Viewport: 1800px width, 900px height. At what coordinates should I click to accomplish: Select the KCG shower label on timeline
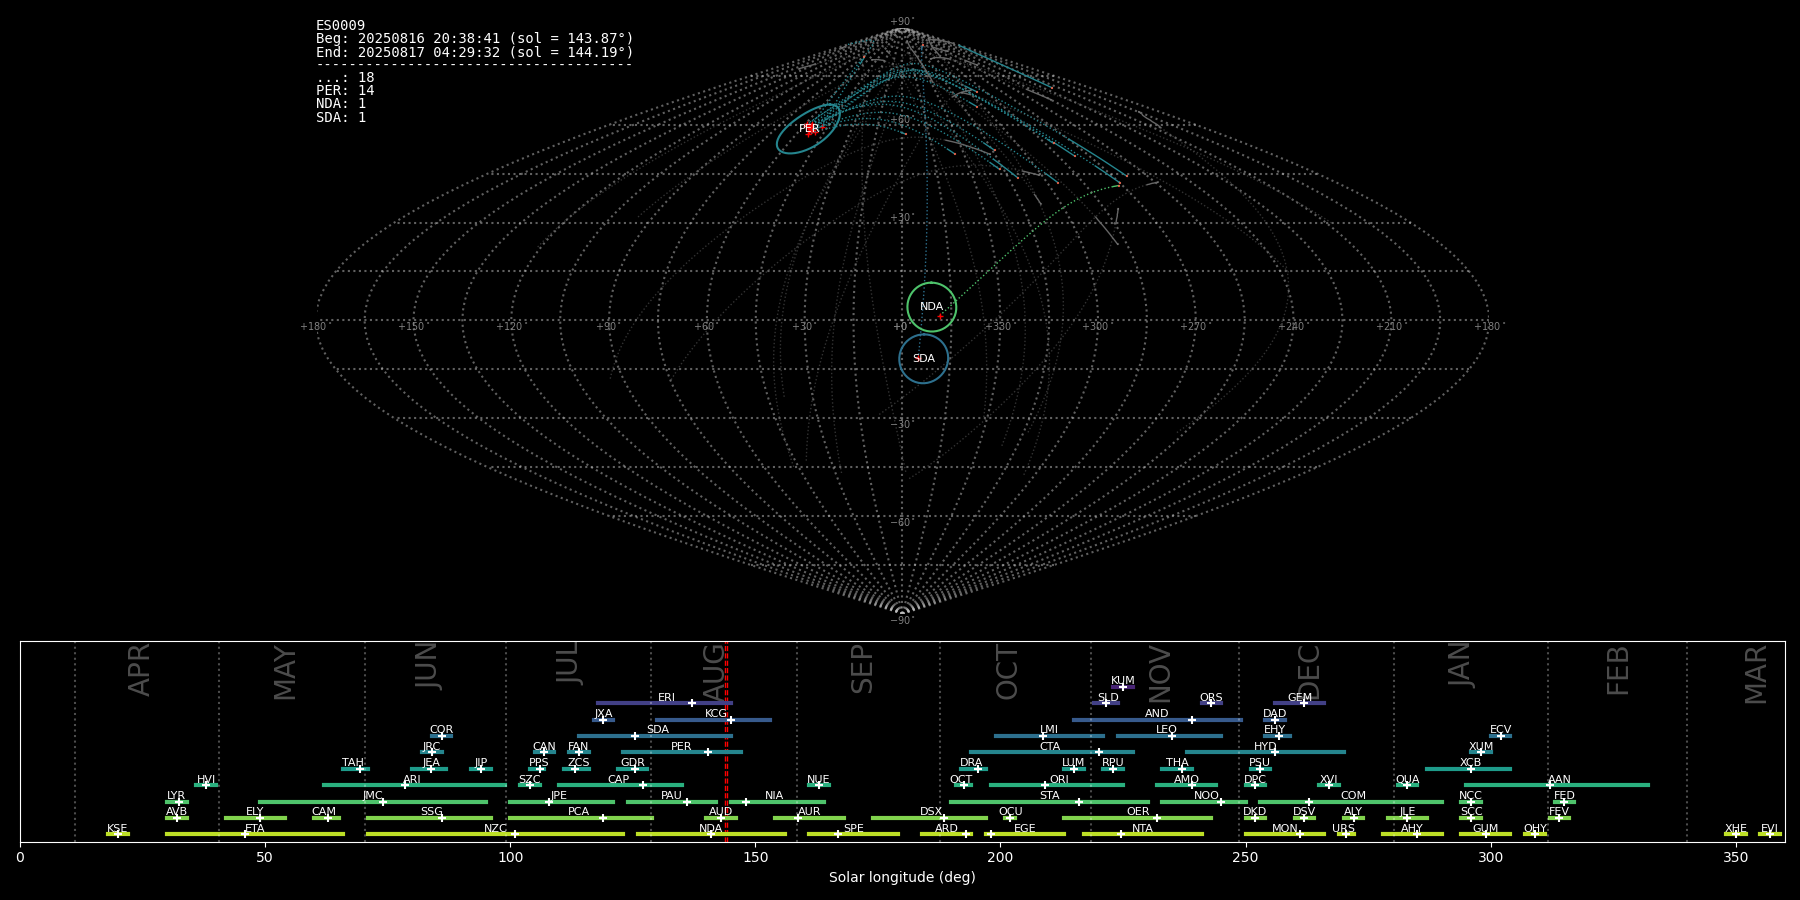tap(716, 714)
